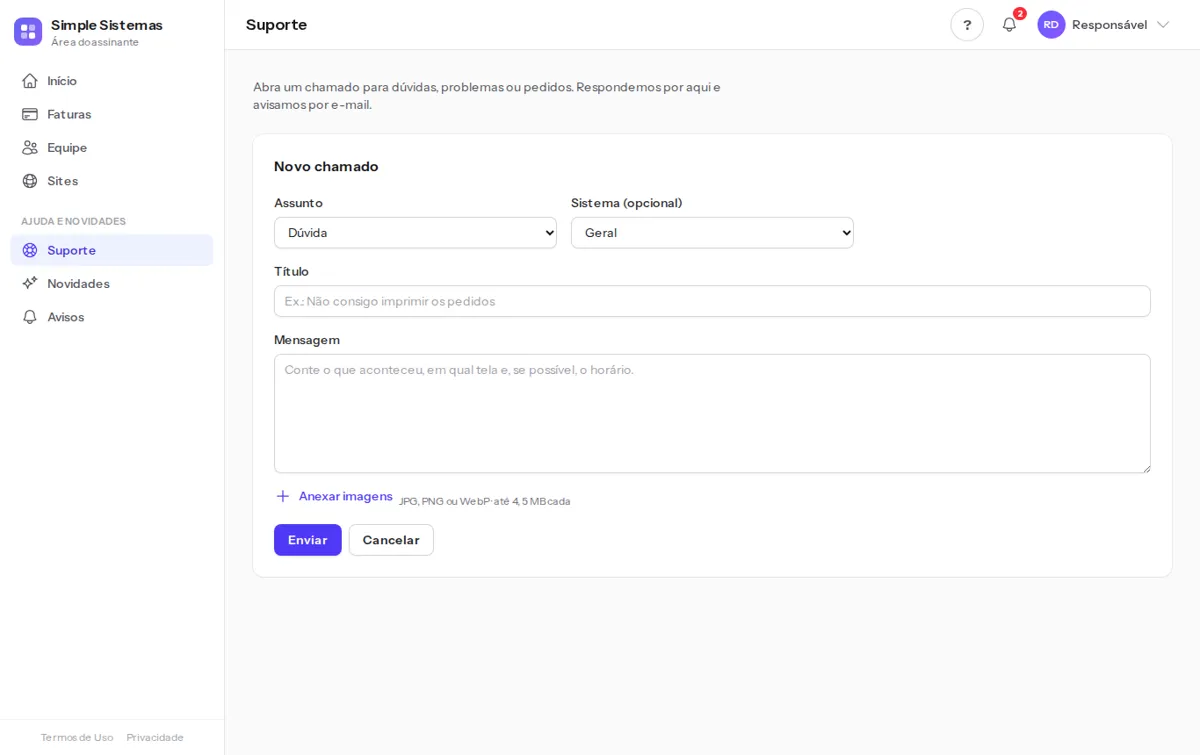The height and width of the screenshot is (755, 1200).
Task: Click the Suporte page title in header
Action: 276,25
